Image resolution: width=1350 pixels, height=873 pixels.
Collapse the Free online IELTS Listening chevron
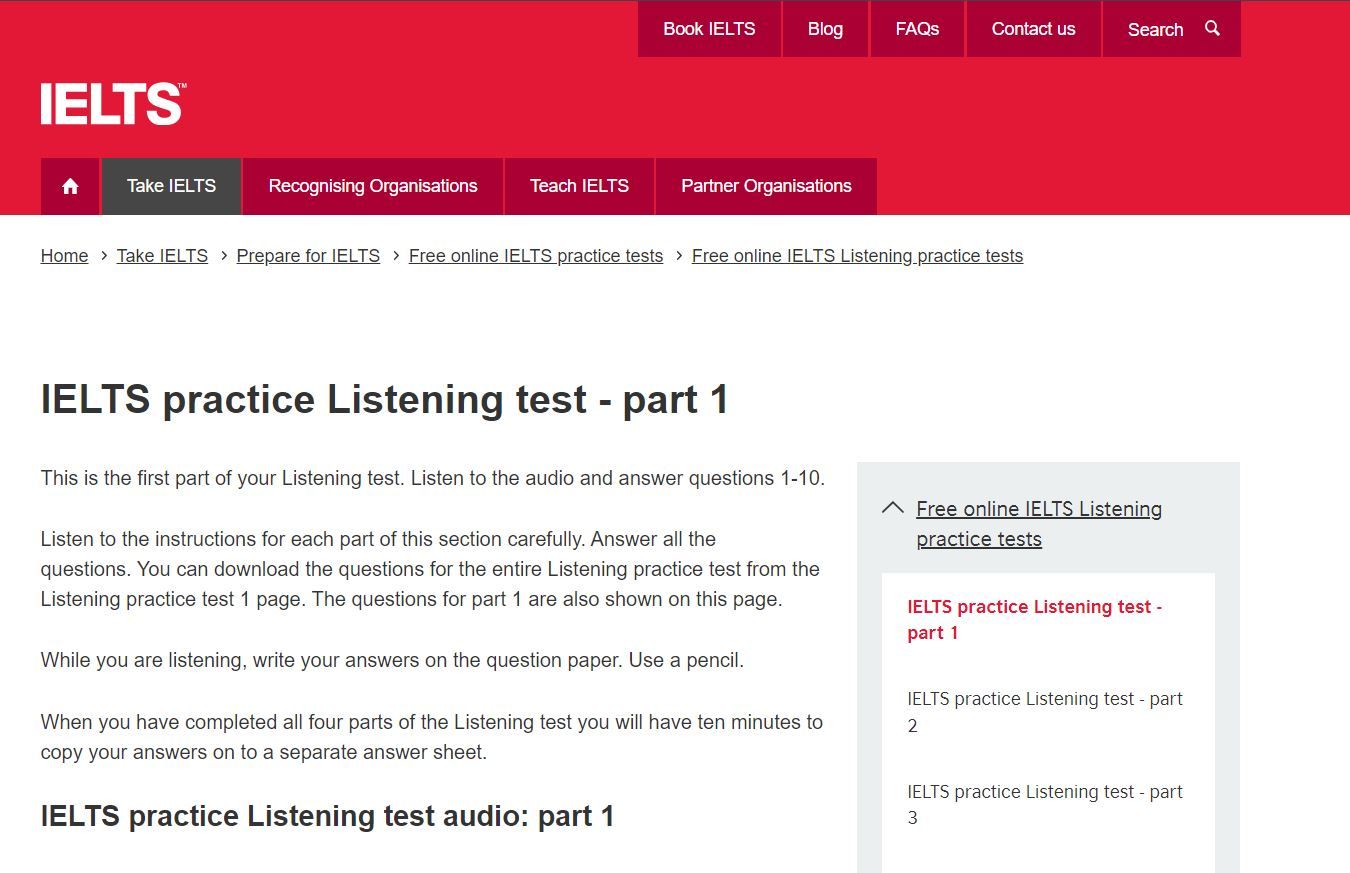click(x=893, y=508)
